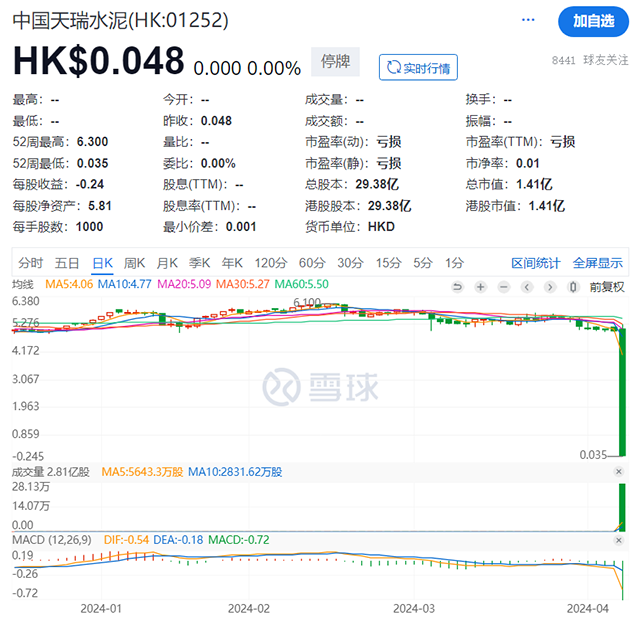
Task: Click the MA20:5.09 moving average label
Action: tap(184, 284)
